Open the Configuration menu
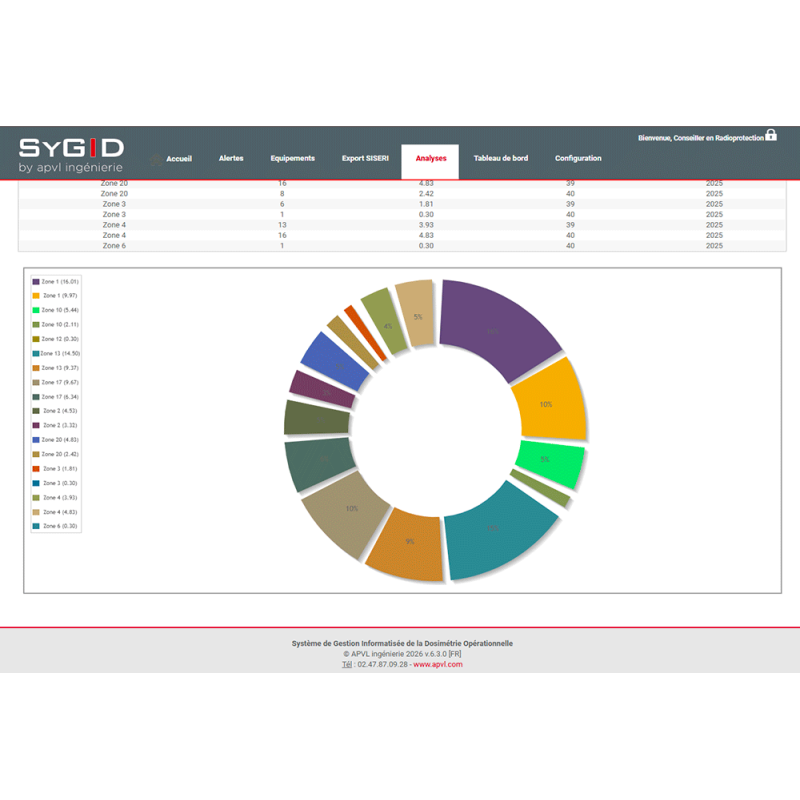The height and width of the screenshot is (800, 800). click(x=578, y=158)
